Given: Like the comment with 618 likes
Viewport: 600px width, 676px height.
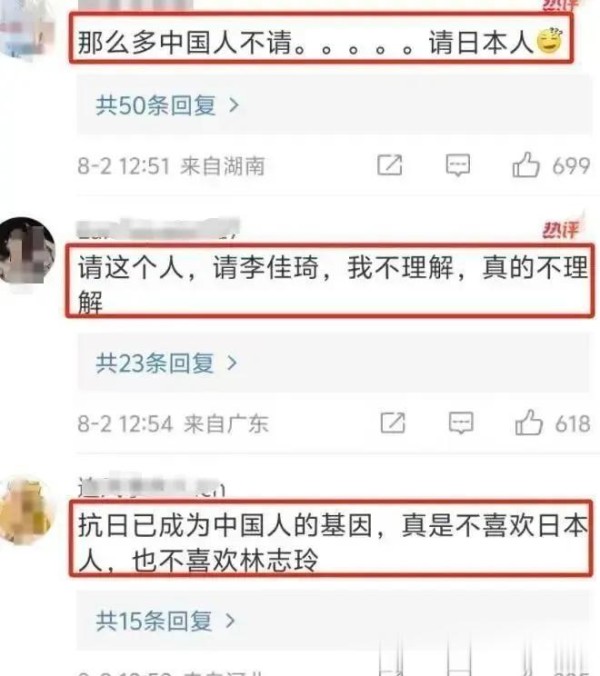Looking at the screenshot, I should tap(529, 422).
